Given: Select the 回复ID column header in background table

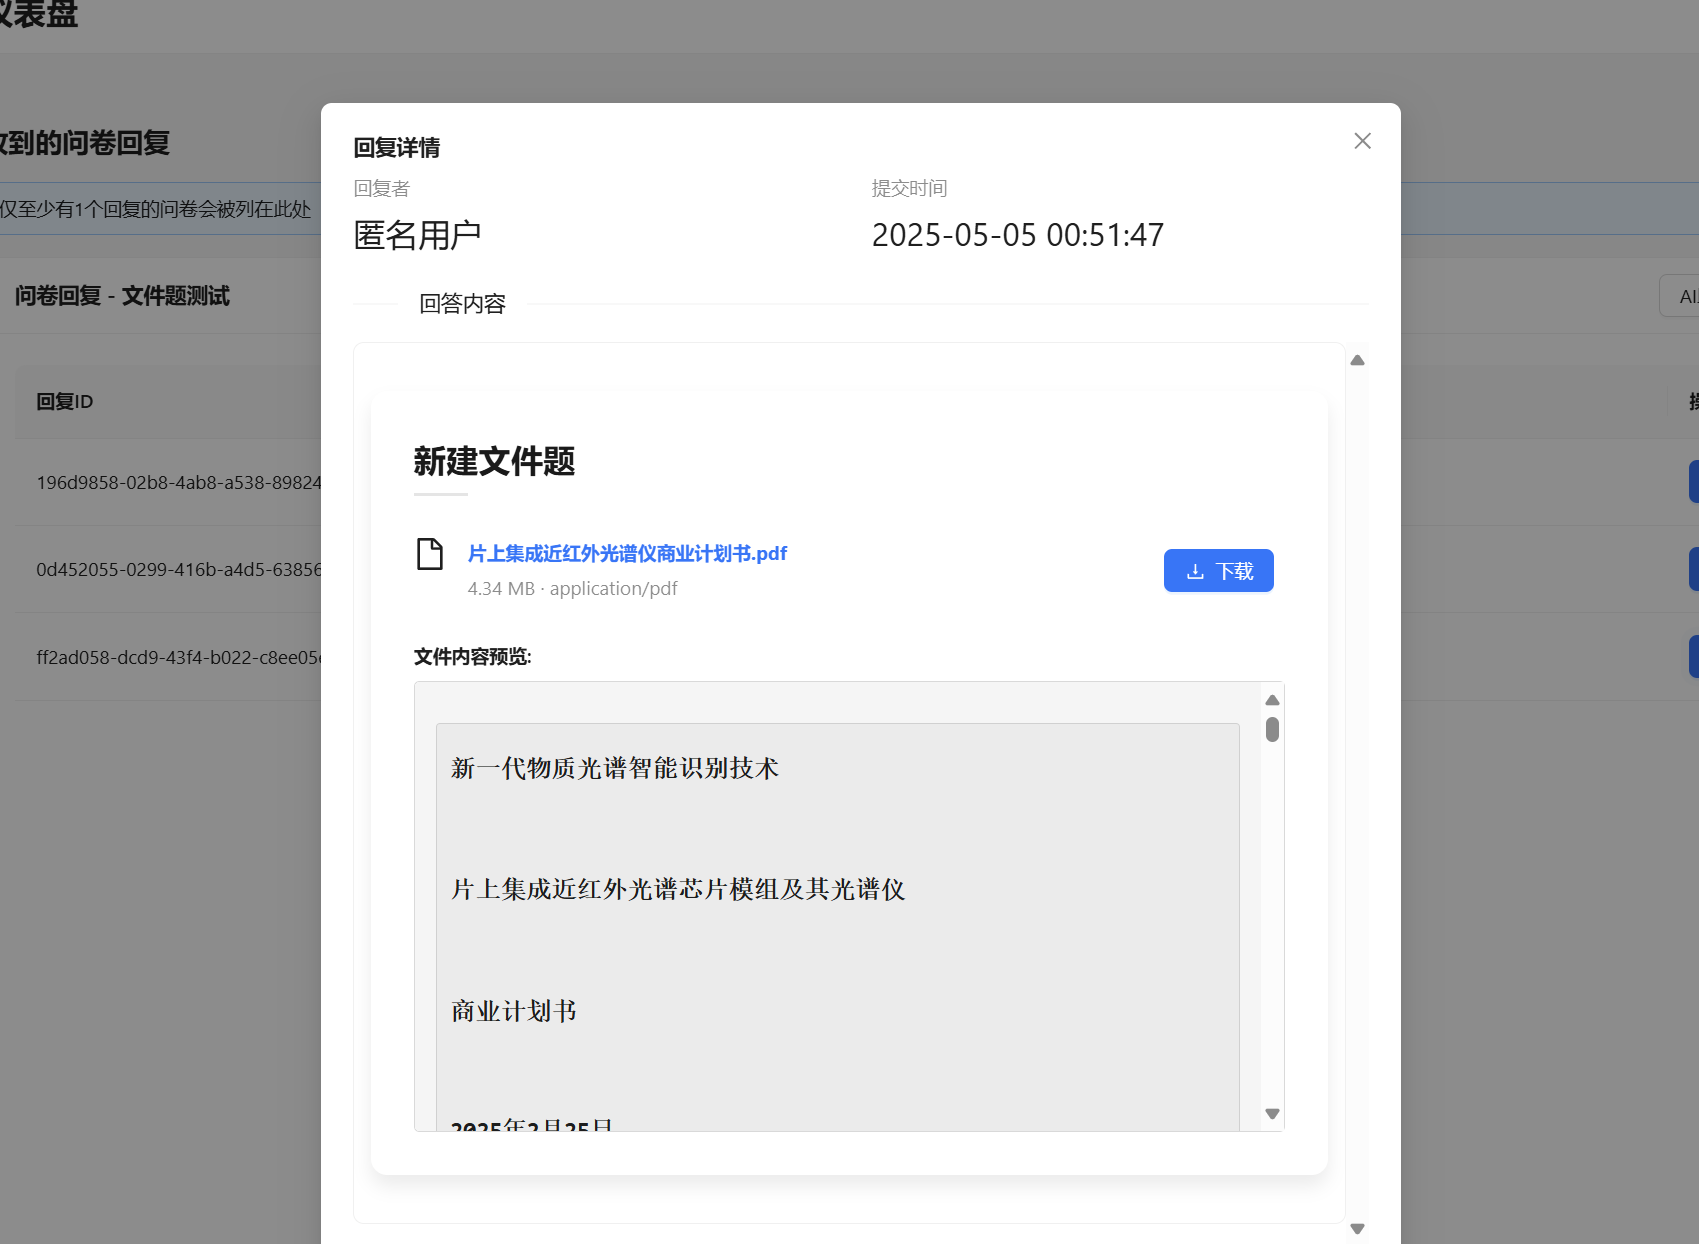Looking at the screenshot, I should coord(65,402).
